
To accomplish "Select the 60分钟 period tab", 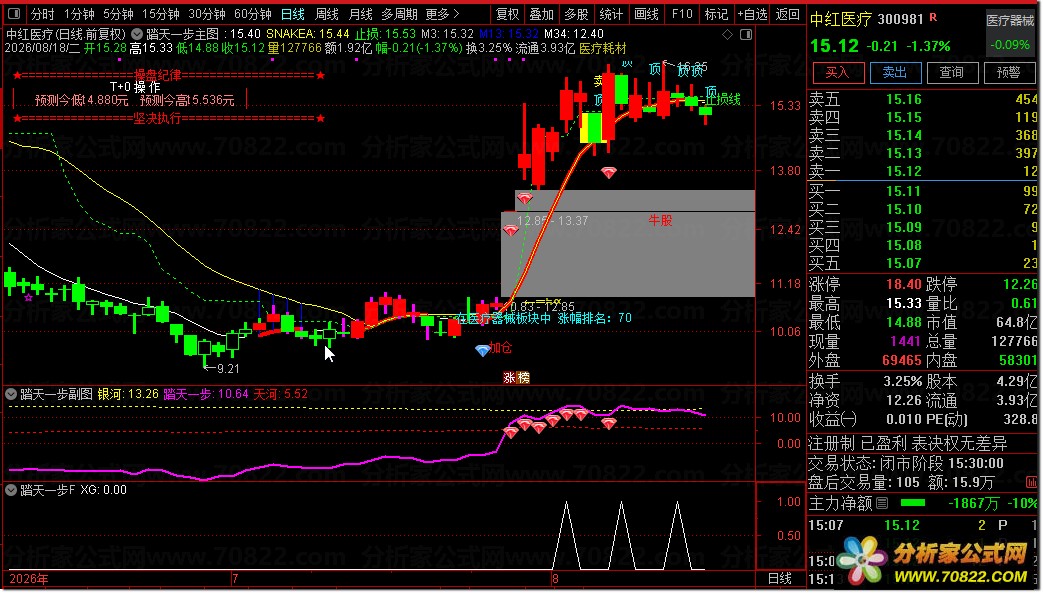I will [x=253, y=14].
